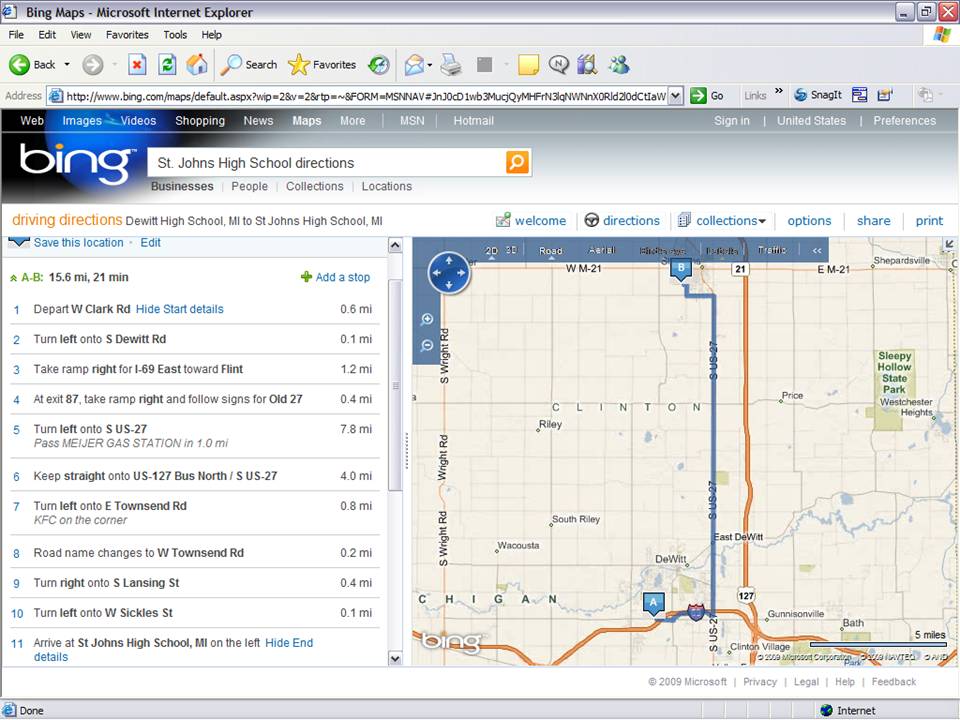Click the Sign in link
This screenshot has width=960, height=720.
coord(732,121)
